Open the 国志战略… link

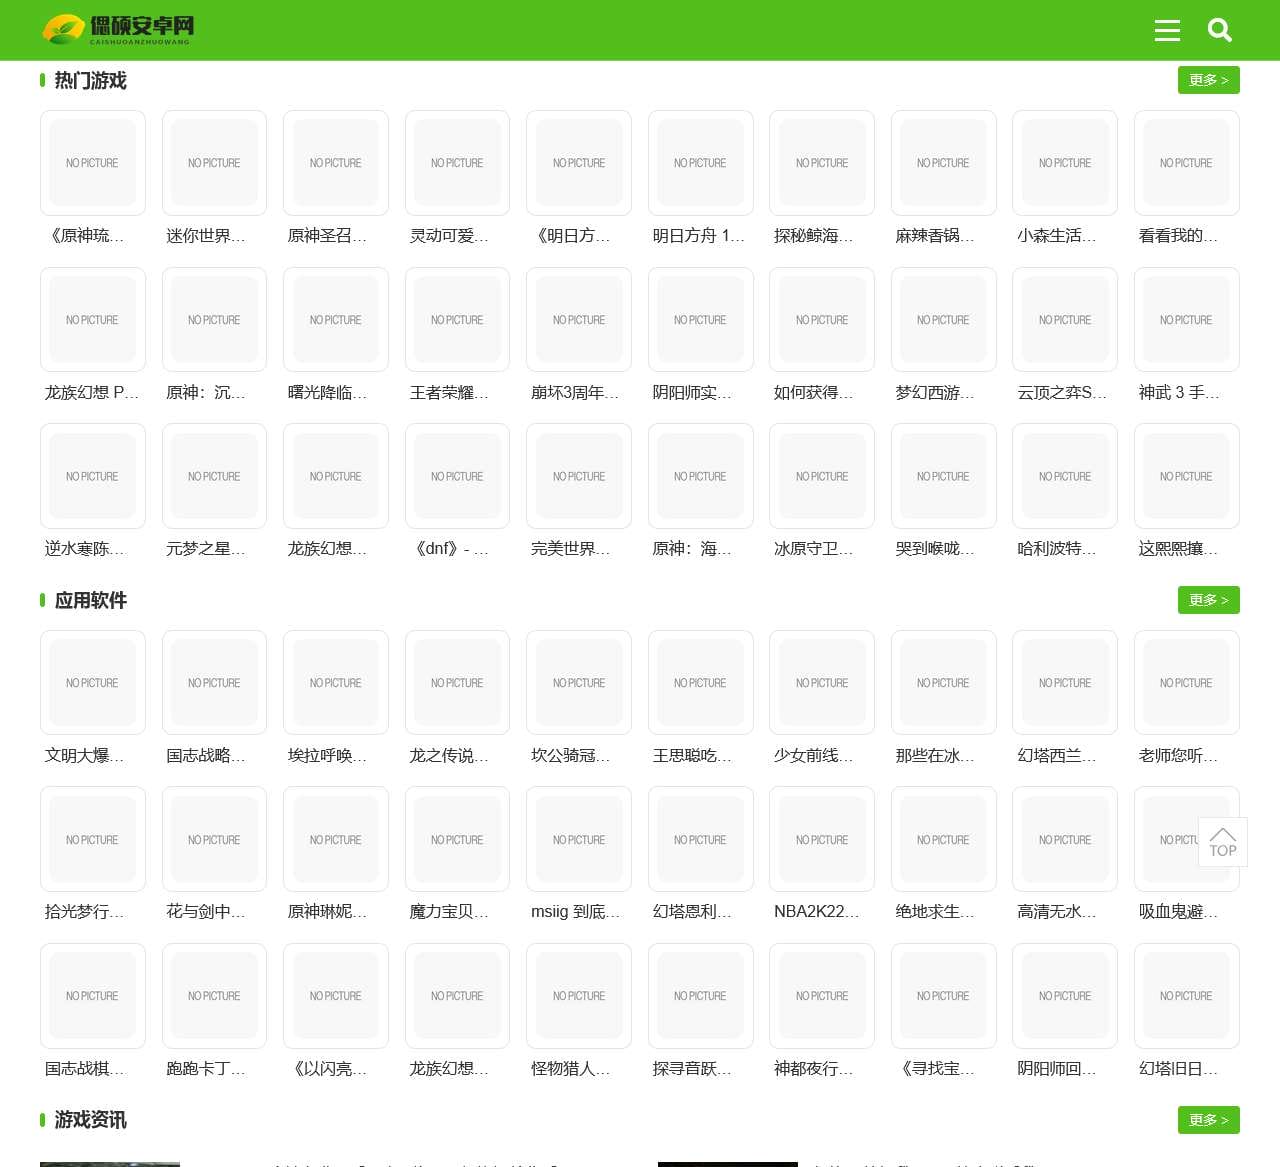tap(206, 756)
